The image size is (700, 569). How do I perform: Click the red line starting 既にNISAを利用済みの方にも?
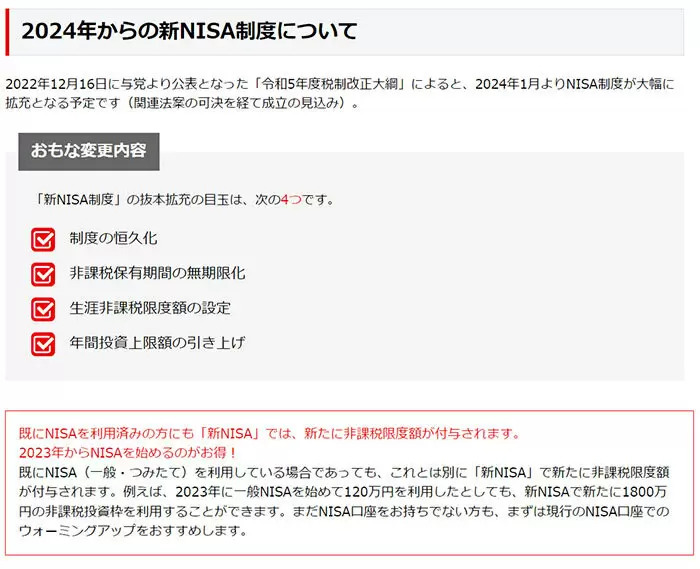(x=269, y=433)
